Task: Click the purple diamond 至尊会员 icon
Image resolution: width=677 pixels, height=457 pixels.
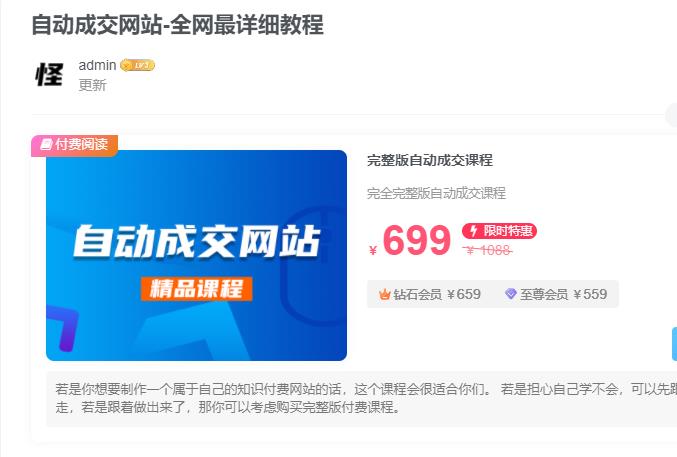Action: coord(511,294)
